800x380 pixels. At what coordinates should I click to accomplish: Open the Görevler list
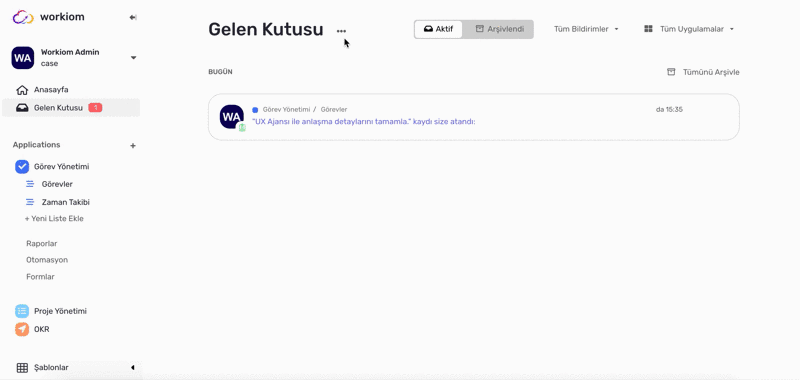[57, 184]
